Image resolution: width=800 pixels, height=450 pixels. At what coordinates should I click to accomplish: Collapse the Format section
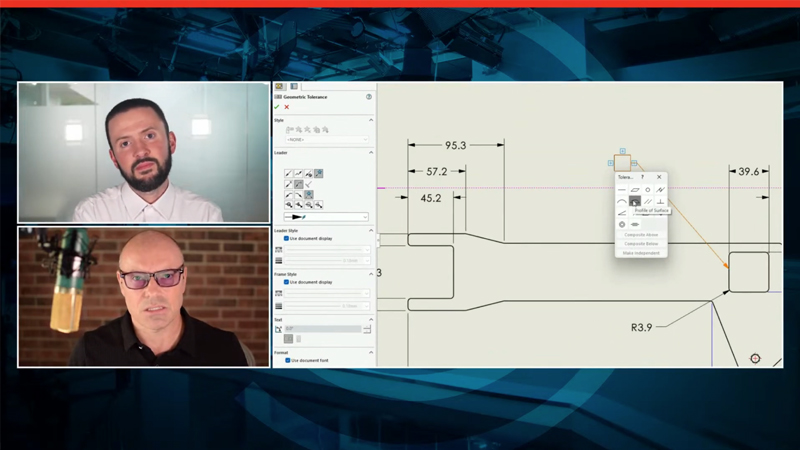(371, 353)
